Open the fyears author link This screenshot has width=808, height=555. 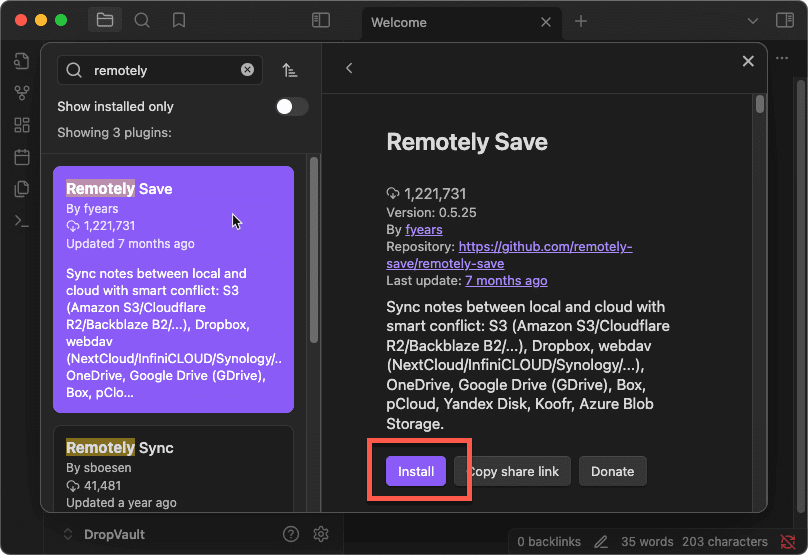coord(423,229)
